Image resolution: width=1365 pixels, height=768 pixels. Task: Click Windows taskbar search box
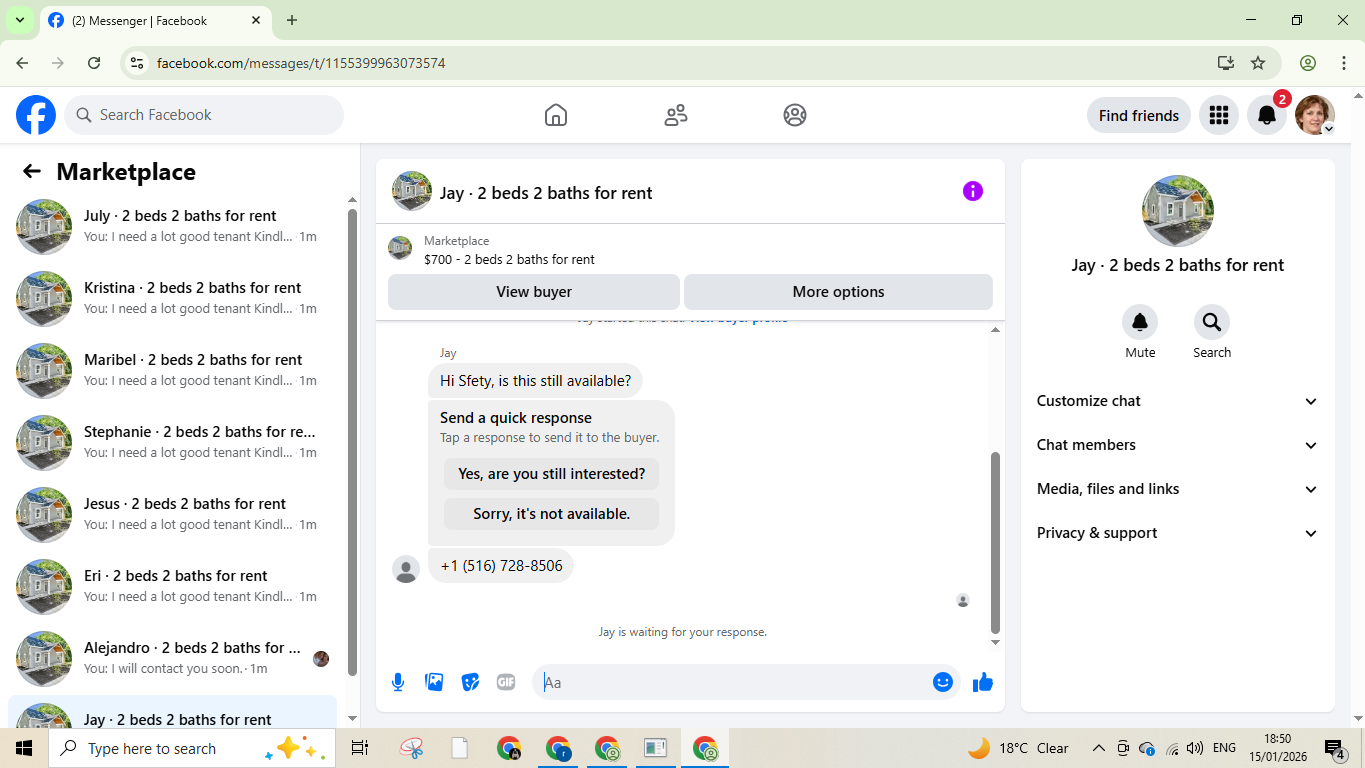192,748
